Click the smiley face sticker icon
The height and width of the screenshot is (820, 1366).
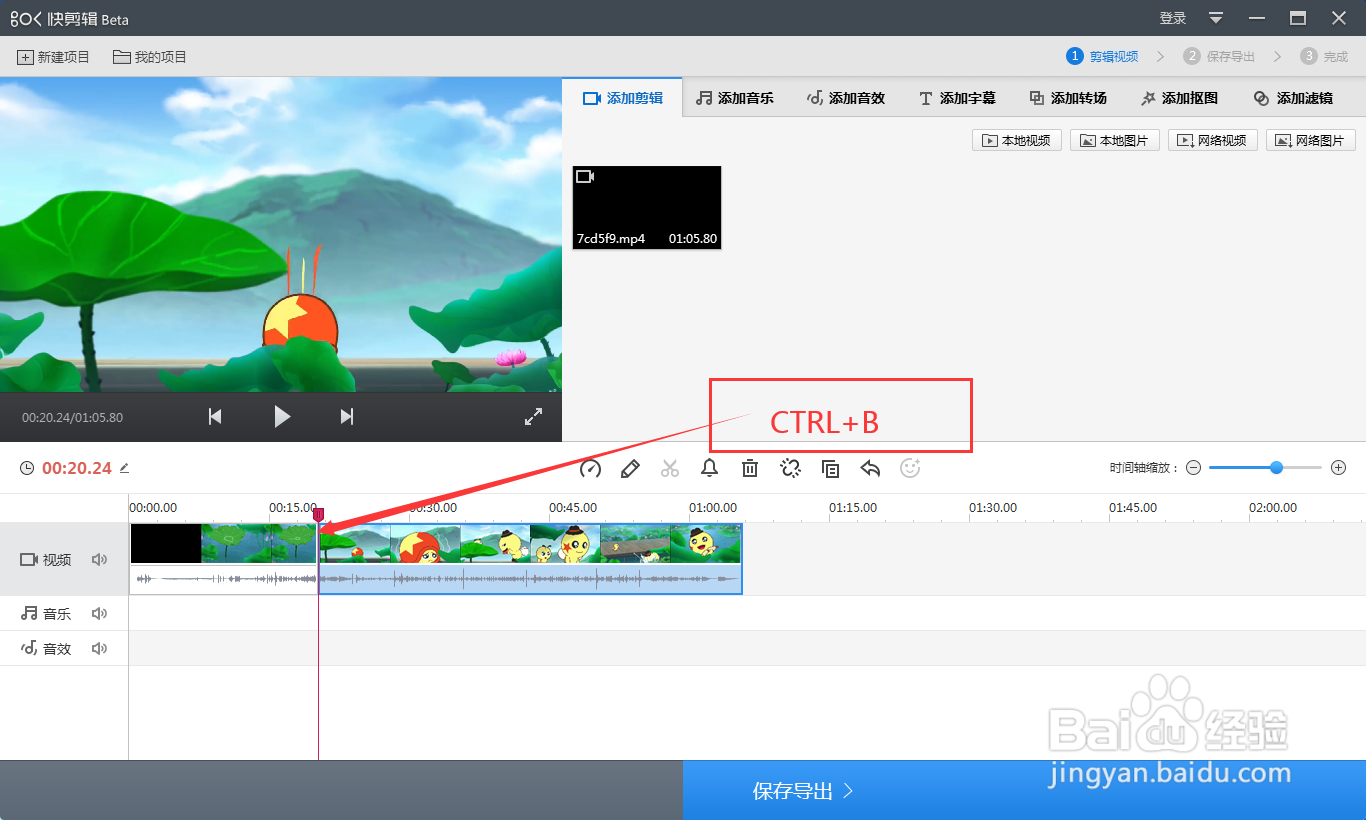coord(910,468)
